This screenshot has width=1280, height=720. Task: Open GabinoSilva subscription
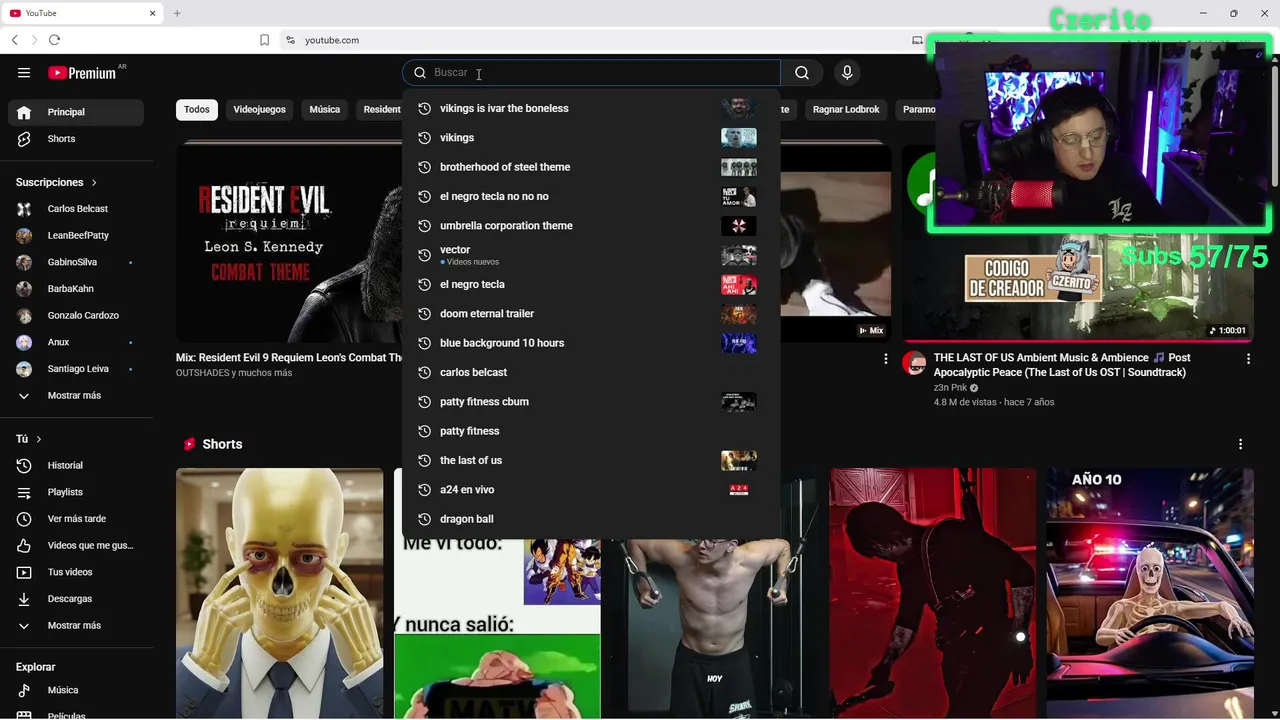coord(76,262)
